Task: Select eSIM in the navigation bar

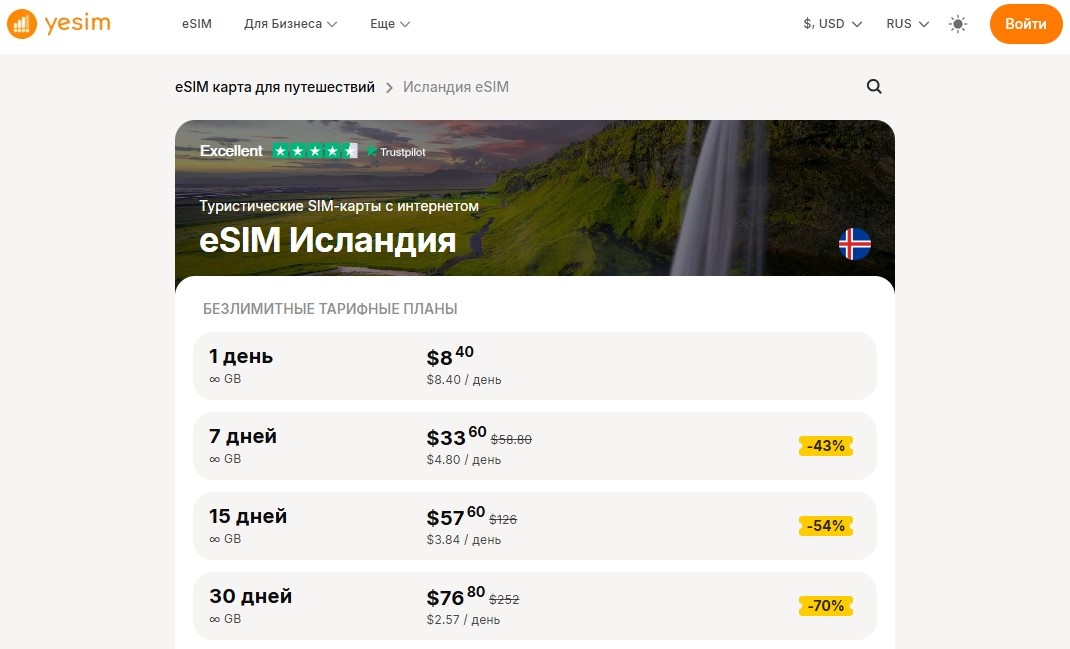Action: pyautogui.click(x=196, y=23)
